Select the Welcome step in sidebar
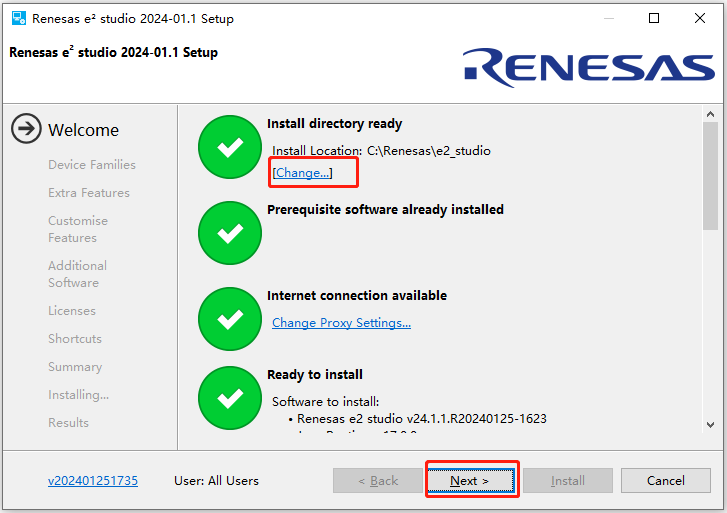727x513 pixels. (83, 130)
